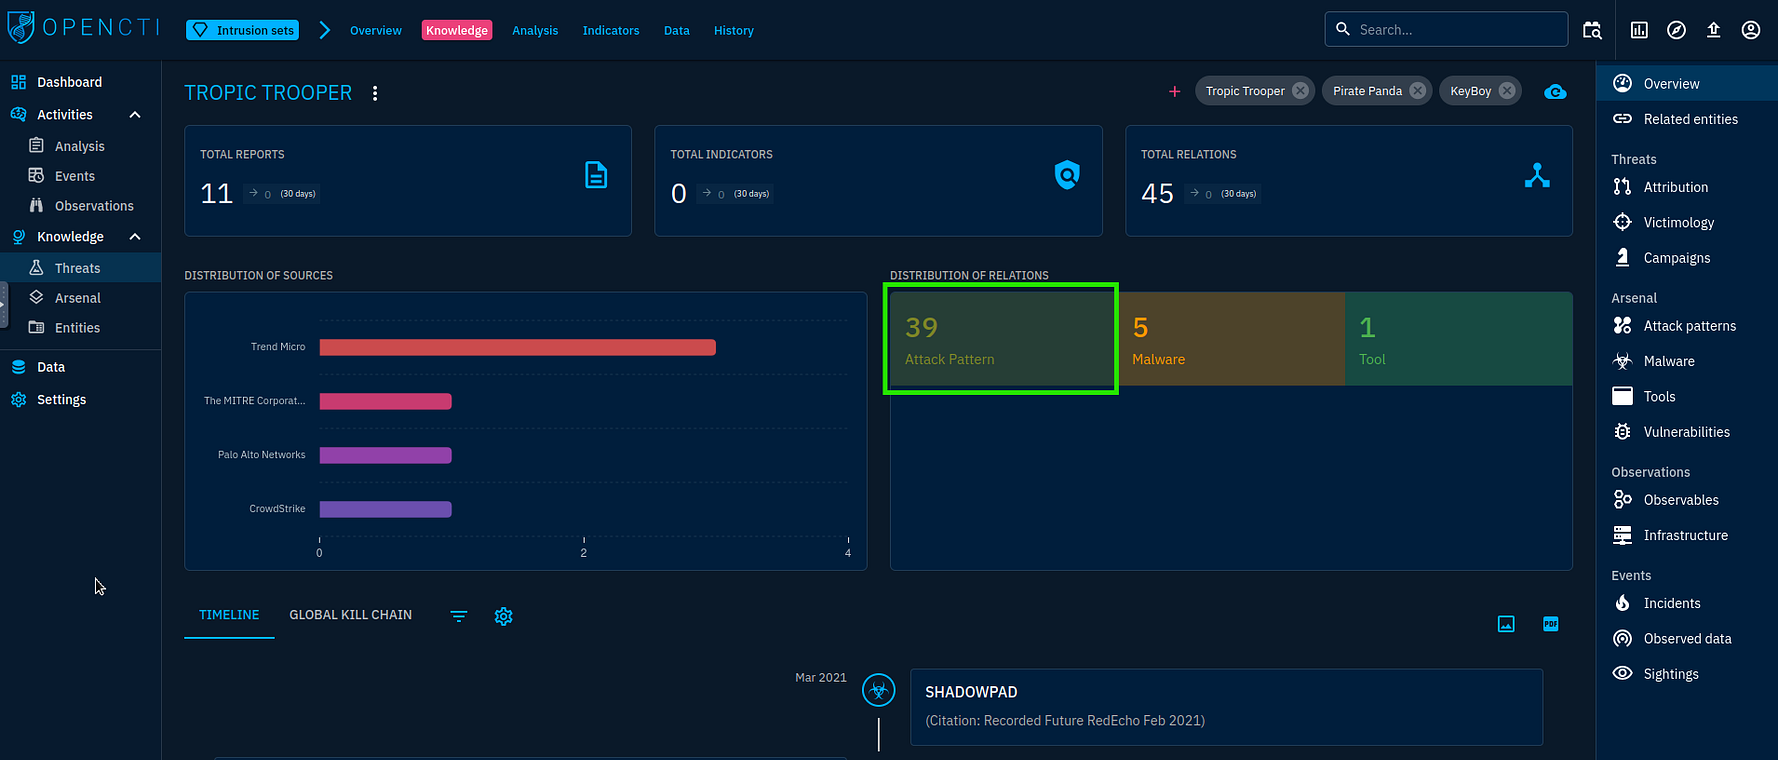1778x760 pixels.
Task: Open Infrastructure in right panel
Action: (1687, 535)
